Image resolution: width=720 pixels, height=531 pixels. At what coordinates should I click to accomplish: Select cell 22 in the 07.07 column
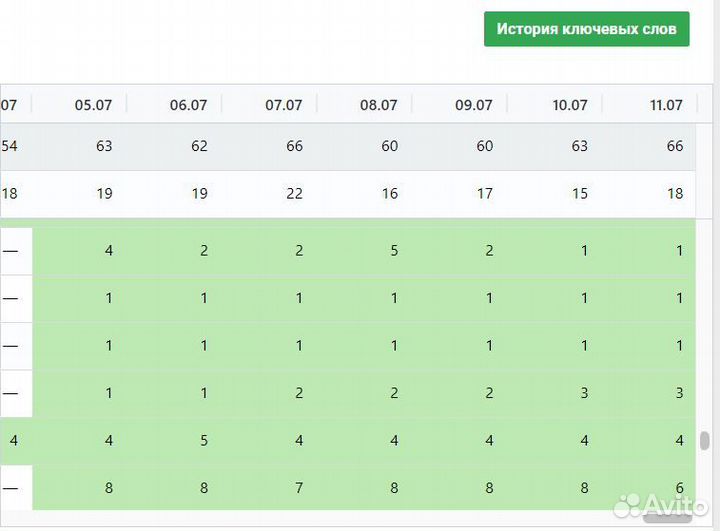pyautogui.click(x=294, y=194)
